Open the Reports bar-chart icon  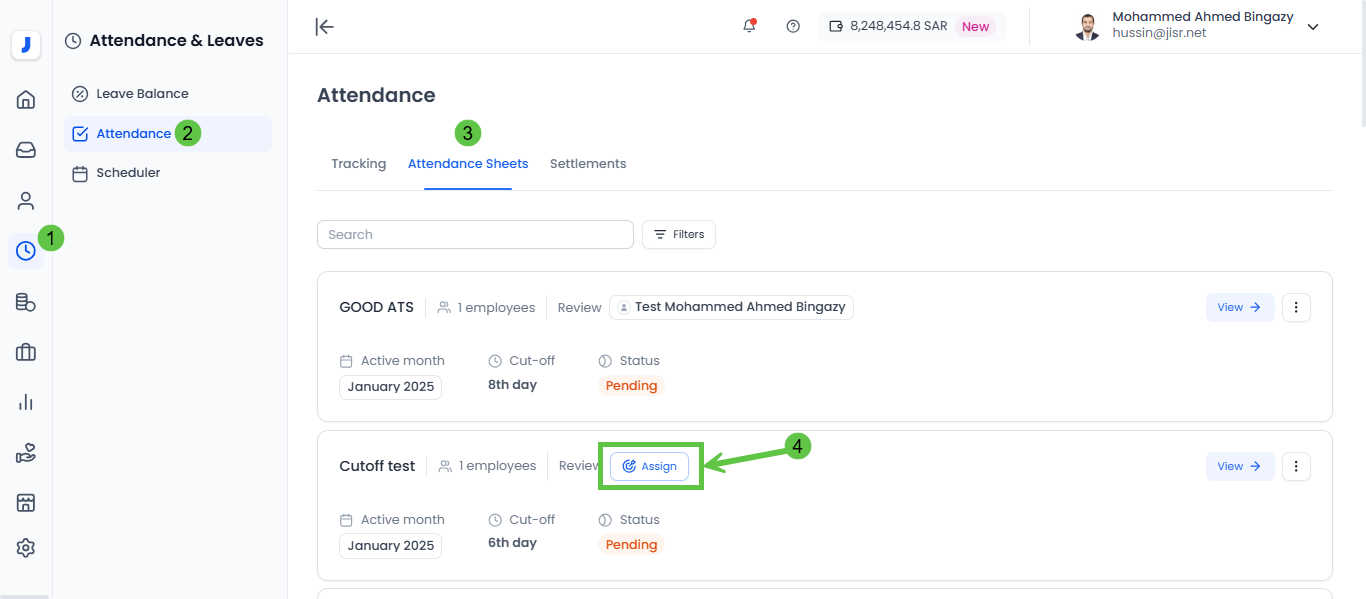pyautogui.click(x=25, y=402)
